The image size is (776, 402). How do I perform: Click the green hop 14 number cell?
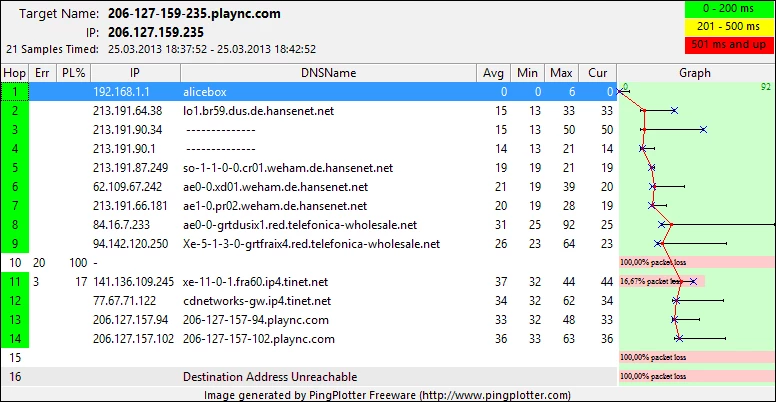[x=15, y=339]
